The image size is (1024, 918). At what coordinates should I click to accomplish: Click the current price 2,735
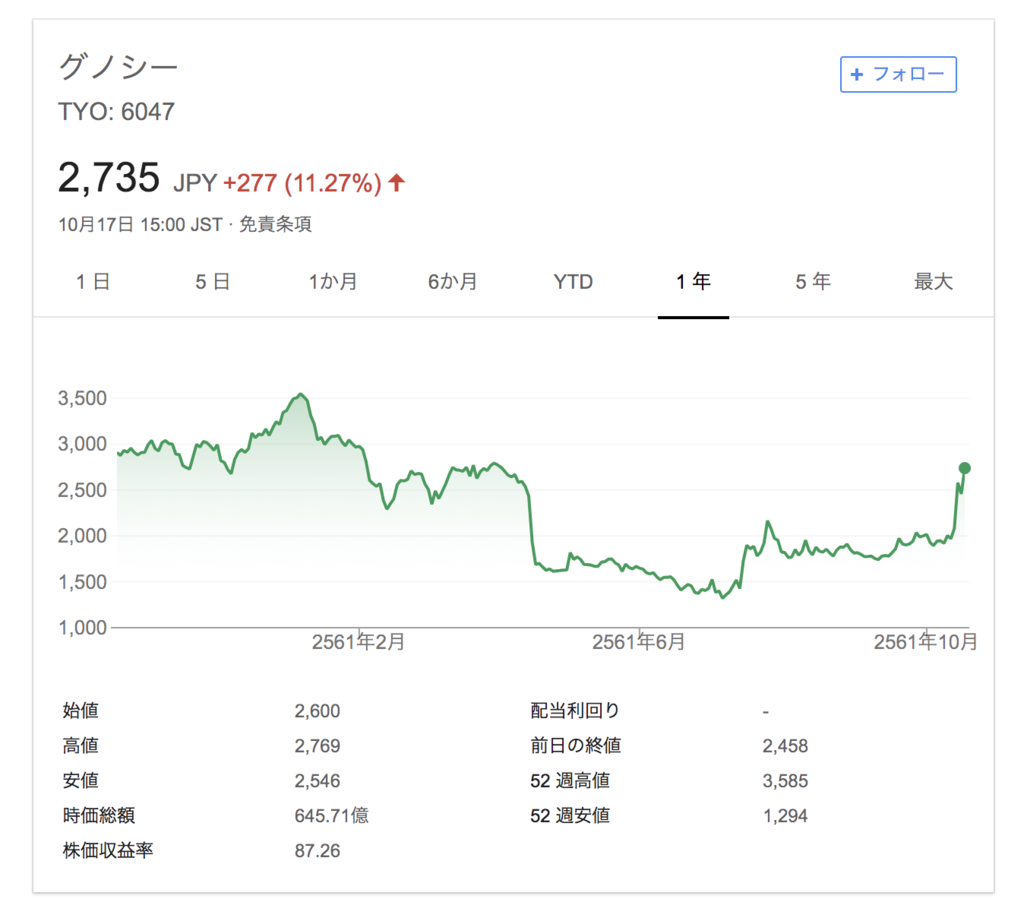108,178
